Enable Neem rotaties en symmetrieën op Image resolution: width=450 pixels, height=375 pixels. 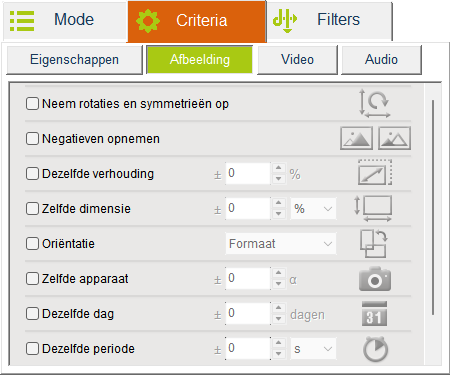point(32,104)
